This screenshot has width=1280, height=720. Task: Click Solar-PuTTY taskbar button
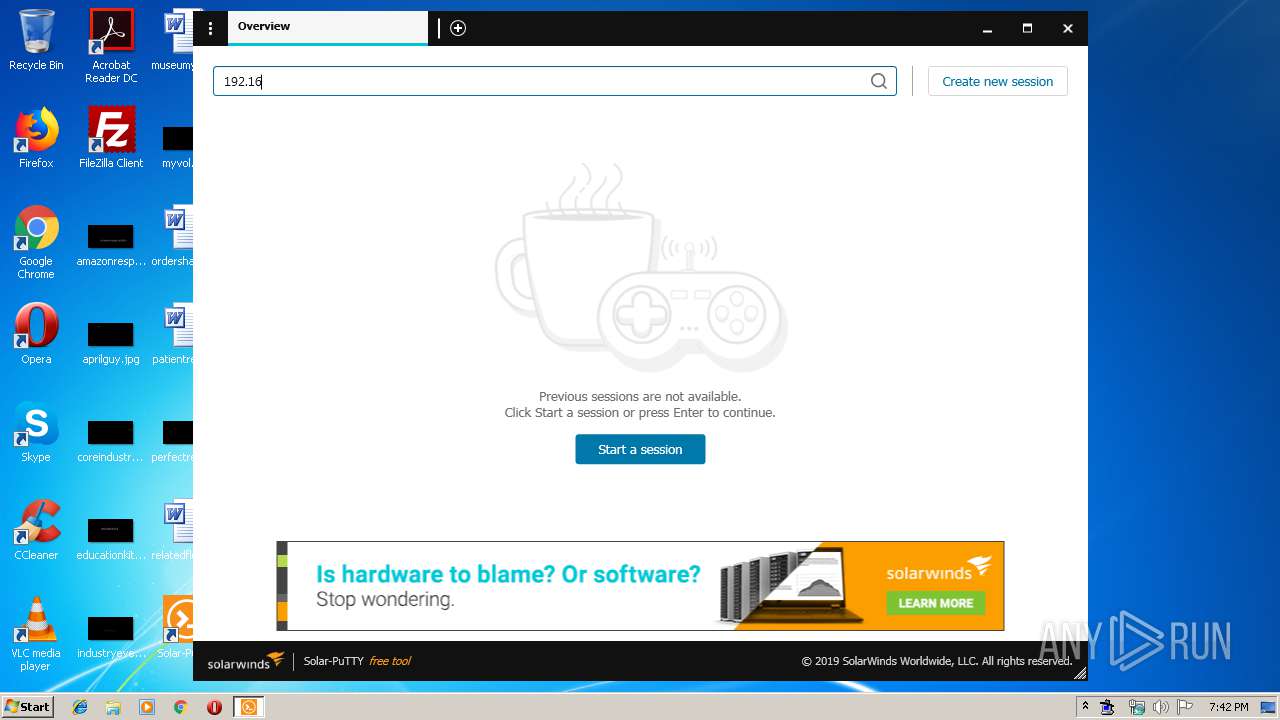pos(248,707)
